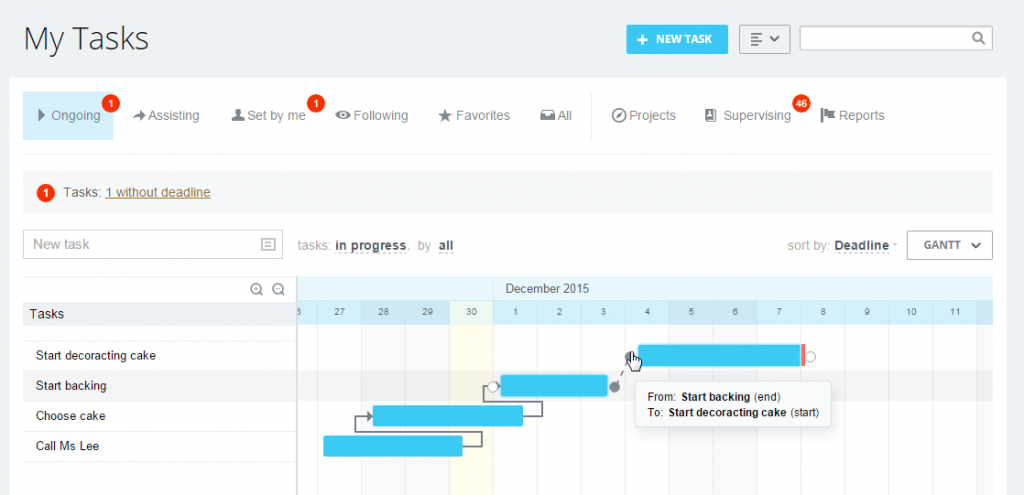Open the Favorites star tab
The image size is (1024, 495).
(x=474, y=116)
